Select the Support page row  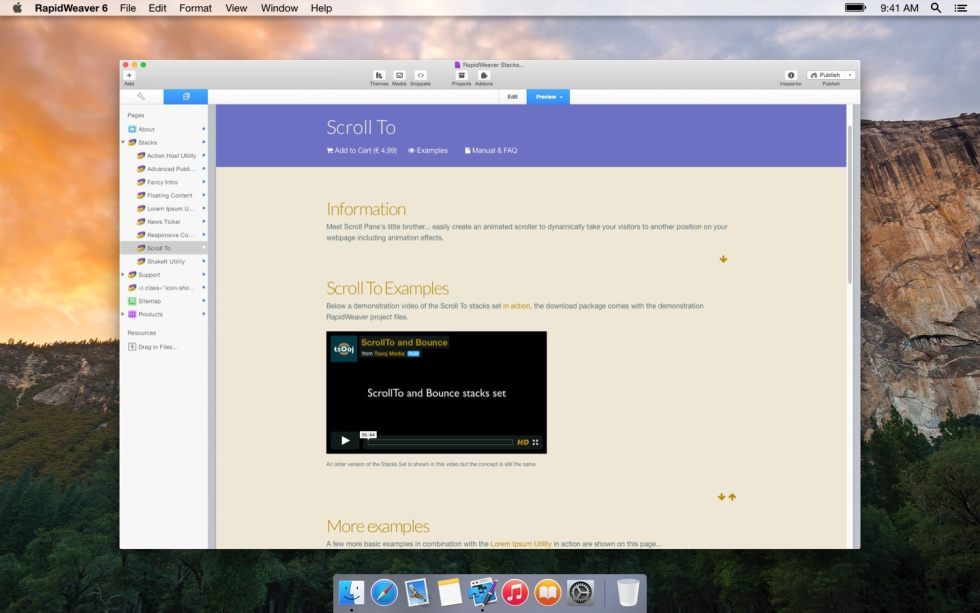coord(164,274)
